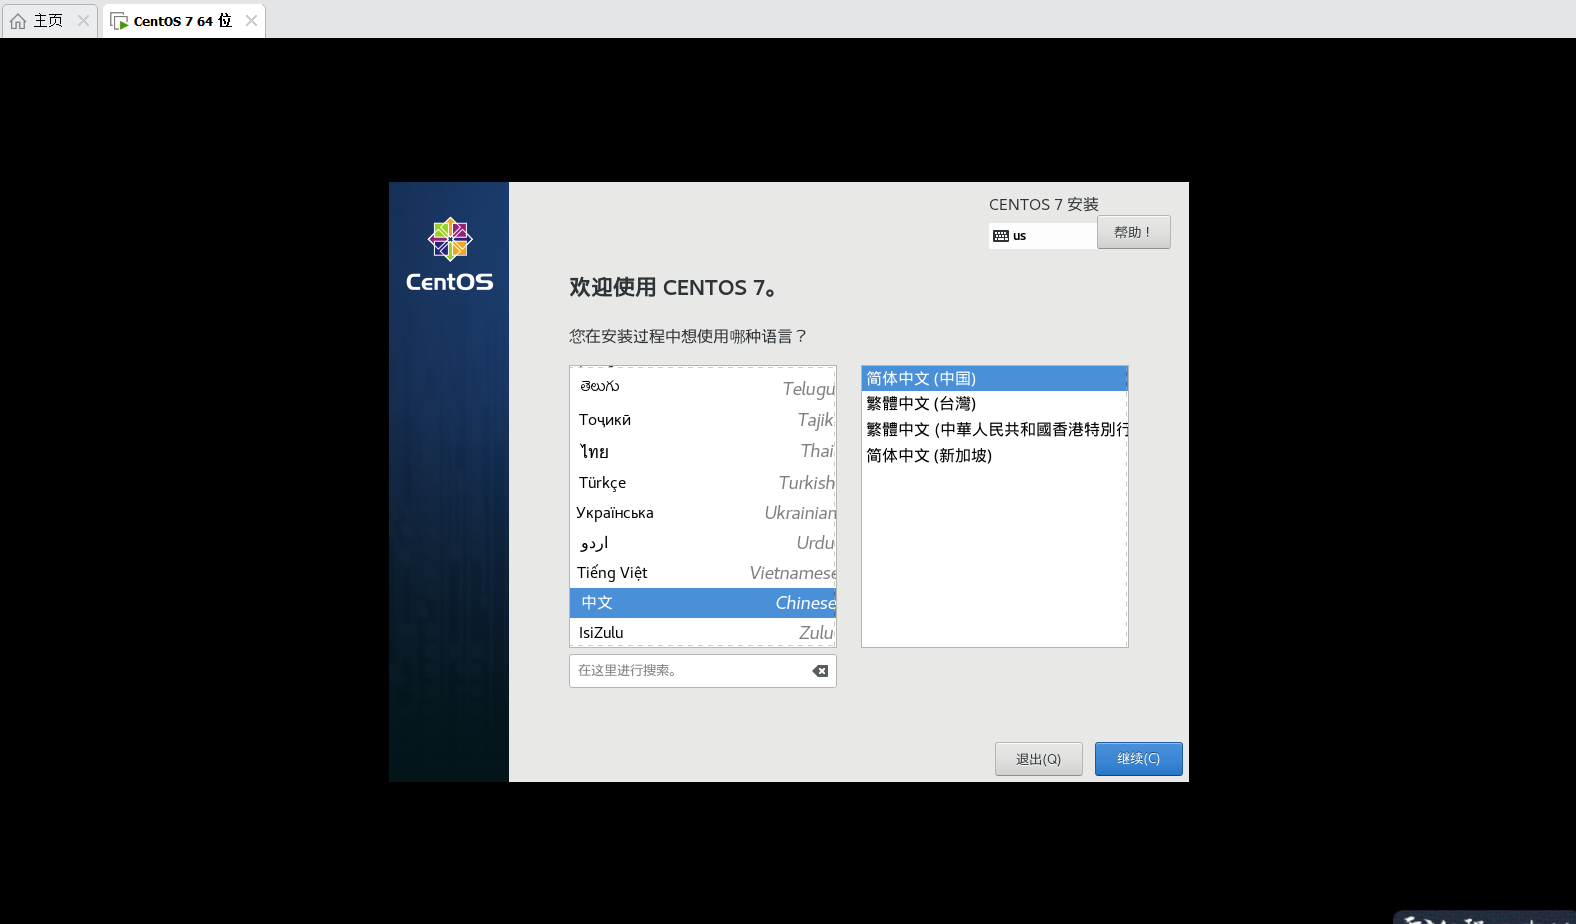
Task: Click the 帮助！ button
Action: point(1134,232)
